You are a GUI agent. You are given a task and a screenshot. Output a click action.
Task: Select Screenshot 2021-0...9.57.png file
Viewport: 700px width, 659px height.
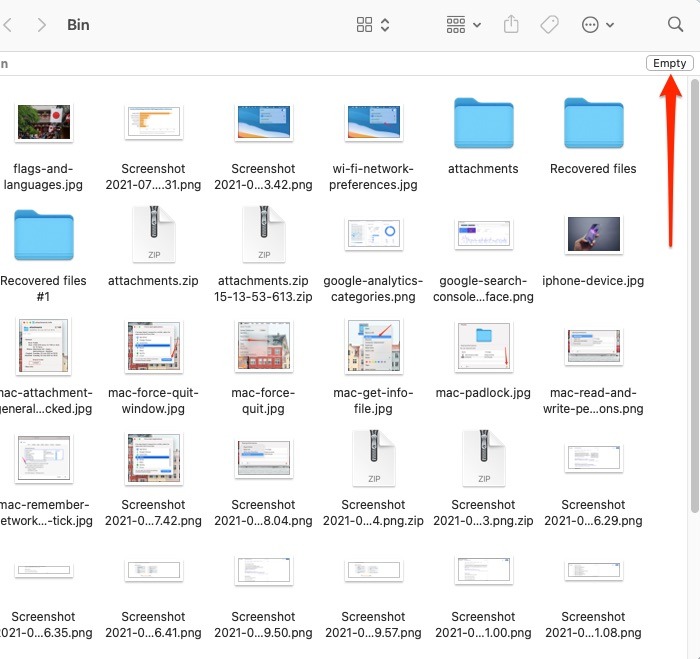(374, 570)
